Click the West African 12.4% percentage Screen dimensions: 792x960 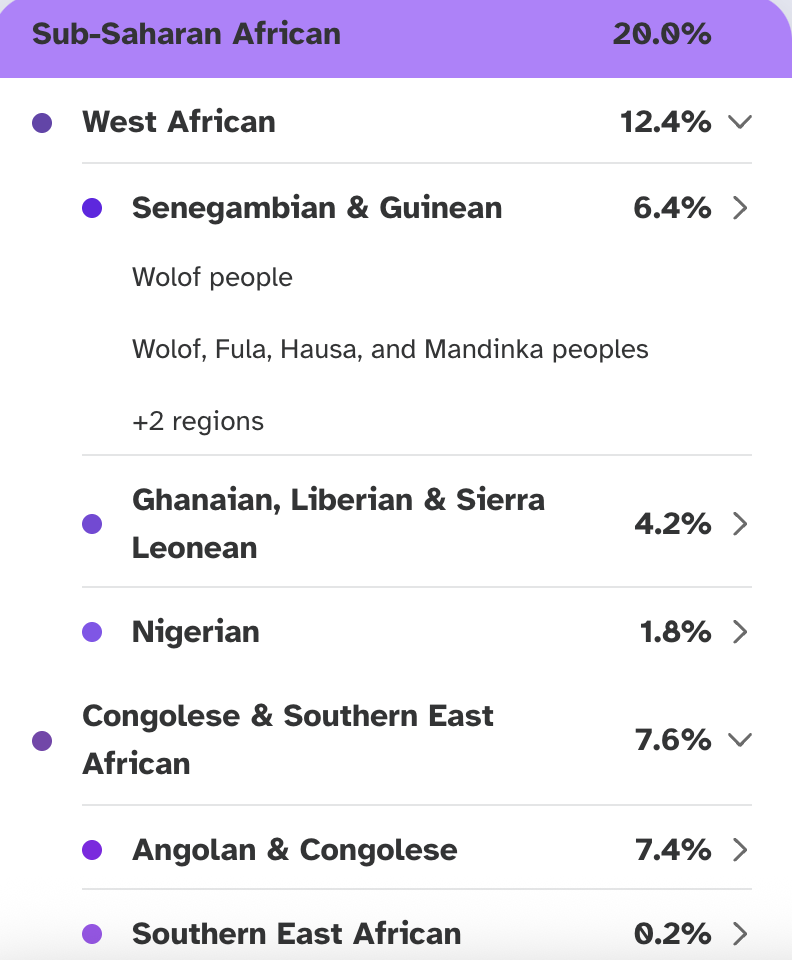665,123
